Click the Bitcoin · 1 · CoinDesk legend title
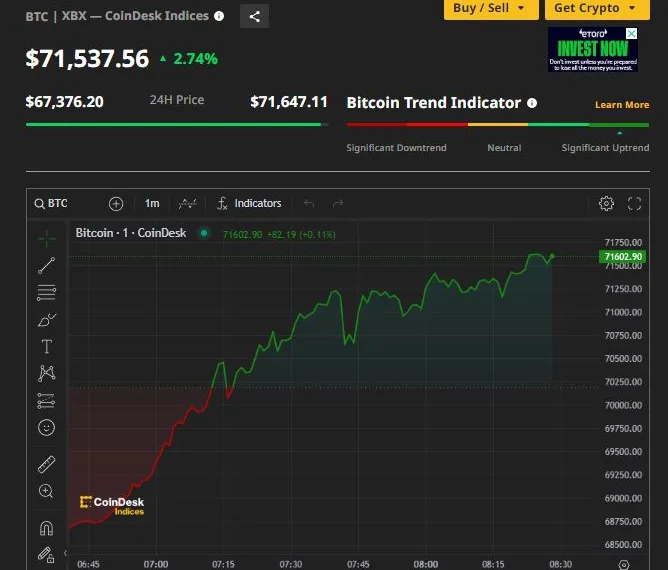The width and height of the screenshot is (668, 570). click(131, 233)
